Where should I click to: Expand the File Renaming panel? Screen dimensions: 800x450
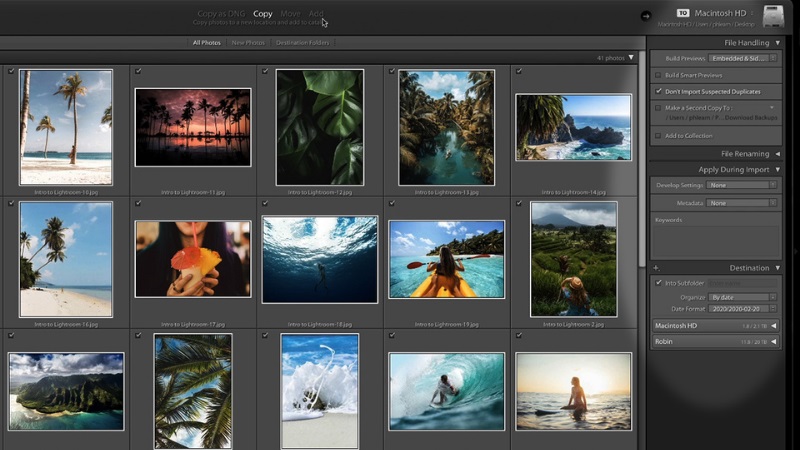[x=778, y=154]
